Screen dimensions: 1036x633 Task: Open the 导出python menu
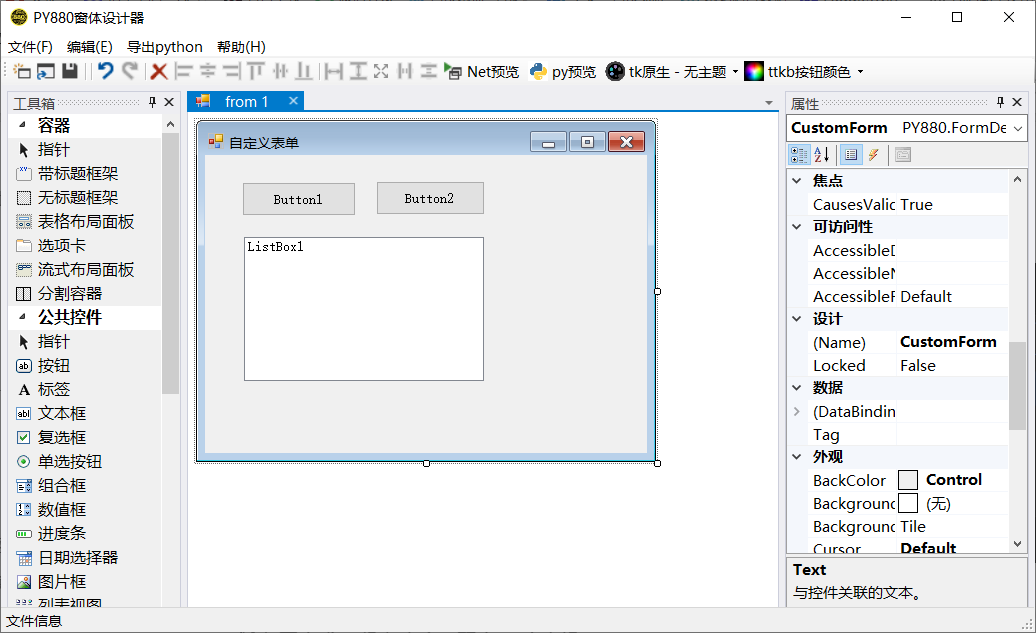164,47
